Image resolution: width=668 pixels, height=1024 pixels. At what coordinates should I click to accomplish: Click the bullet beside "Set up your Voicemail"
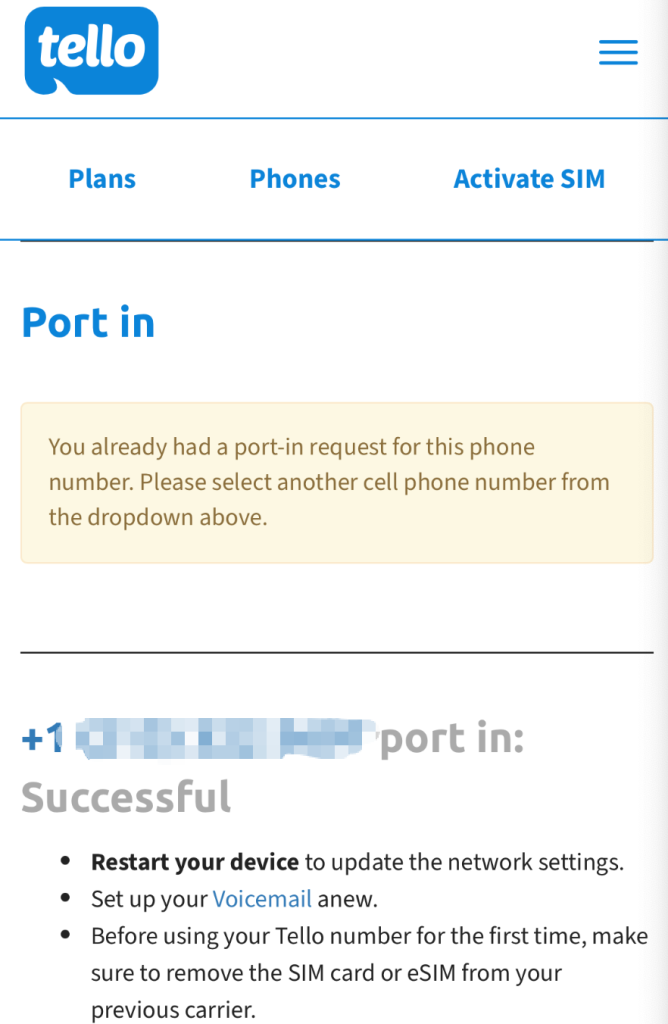click(x=65, y=899)
